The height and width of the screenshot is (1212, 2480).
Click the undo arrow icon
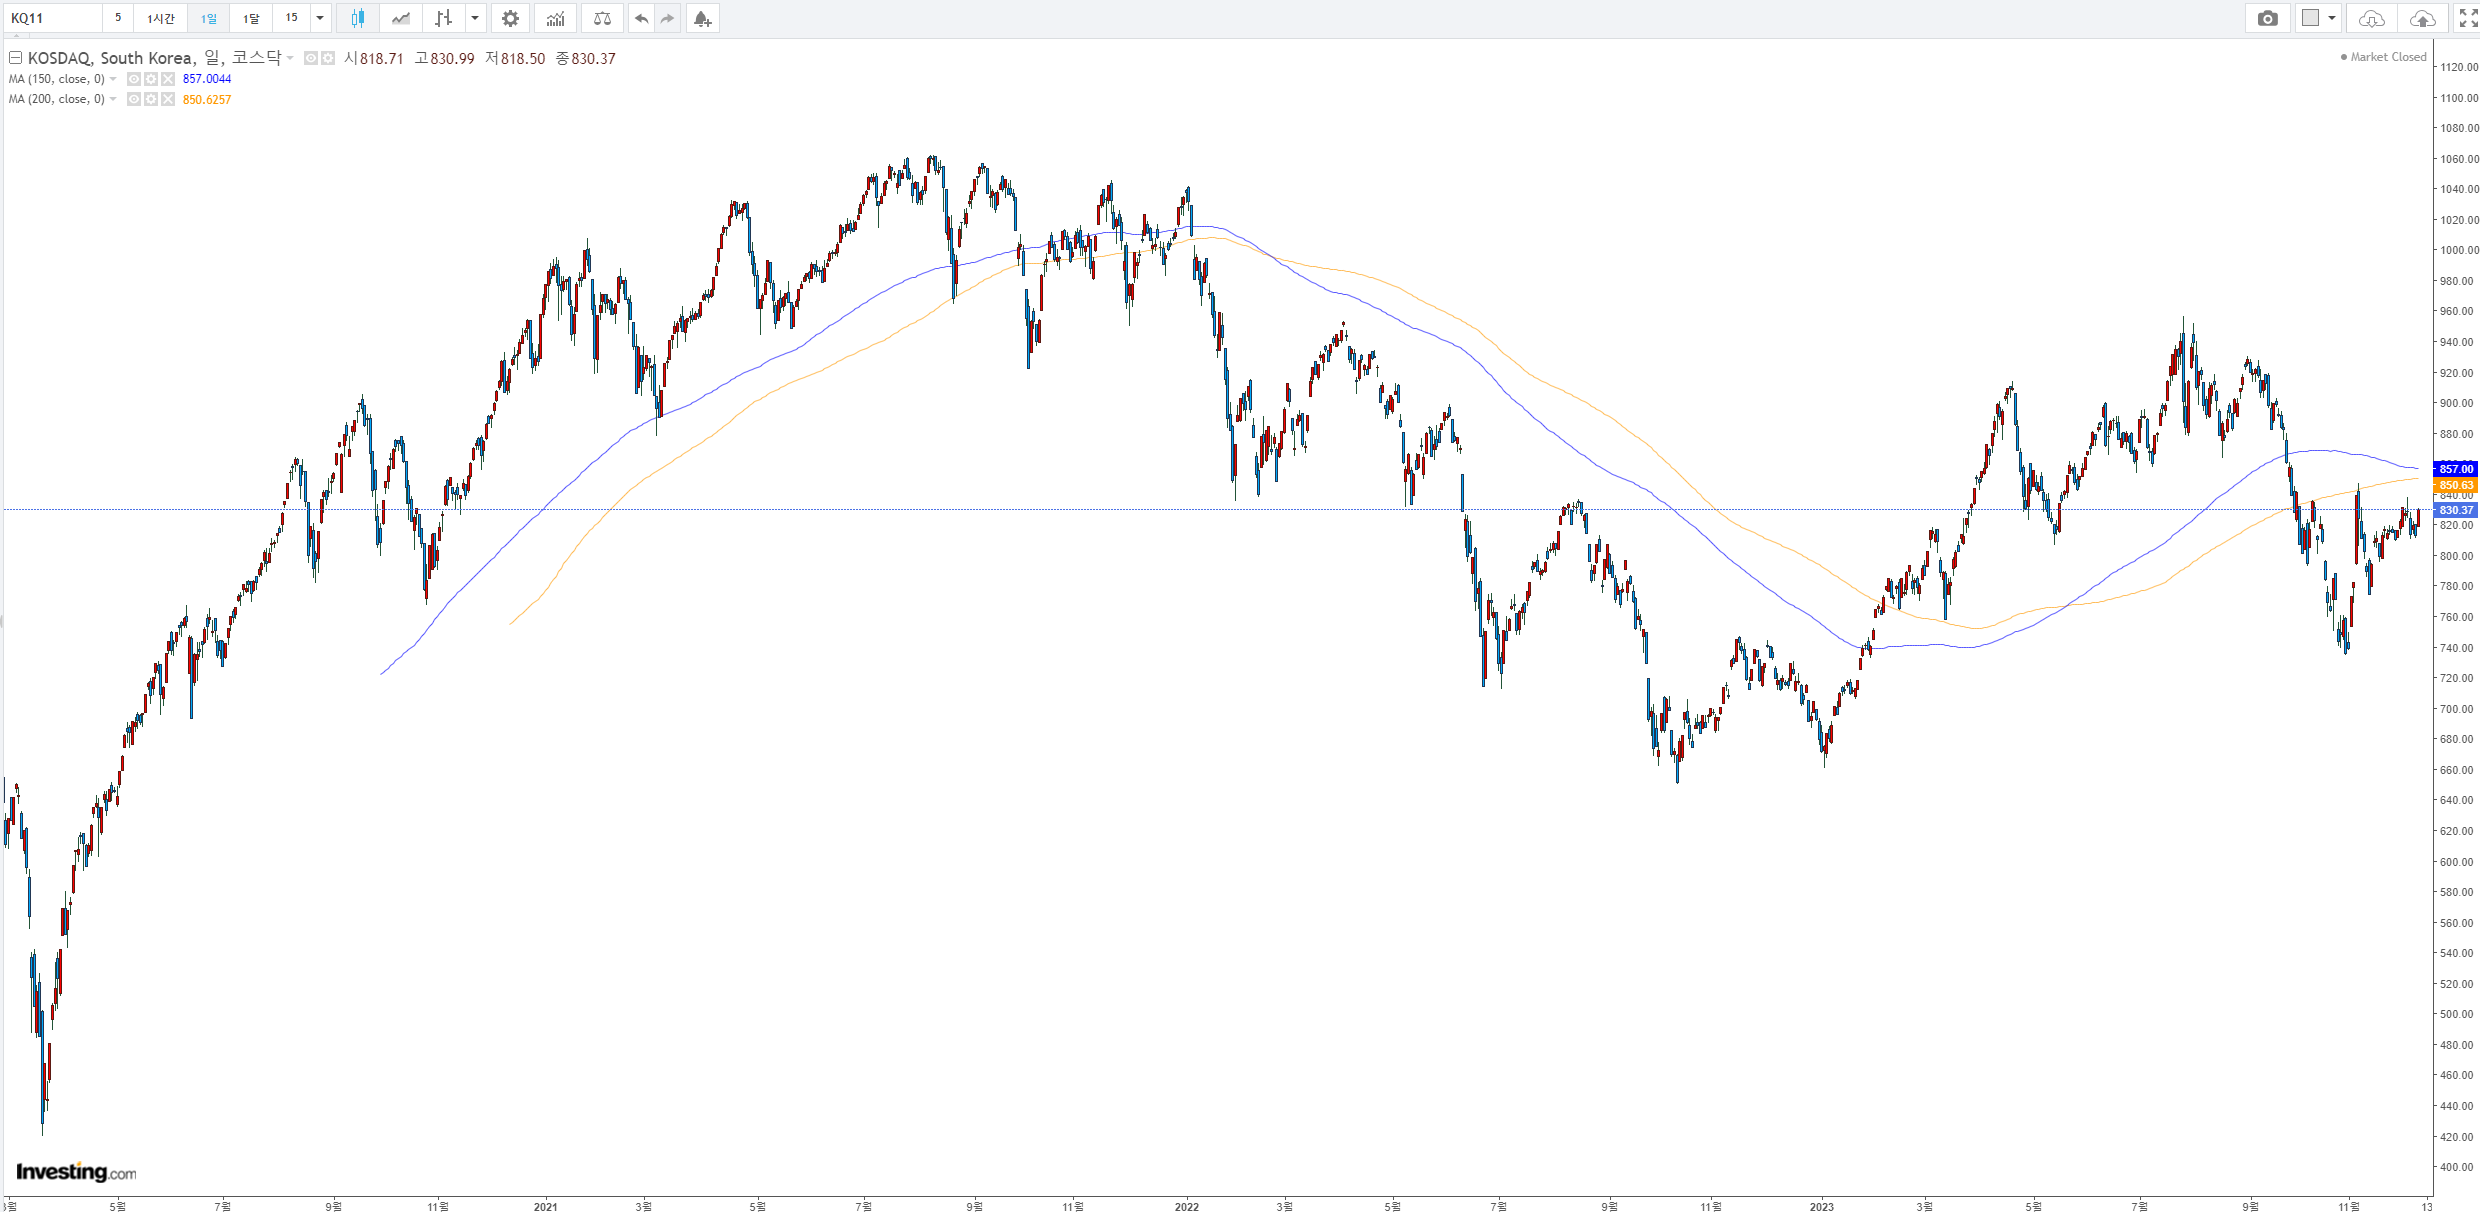coord(641,18)
